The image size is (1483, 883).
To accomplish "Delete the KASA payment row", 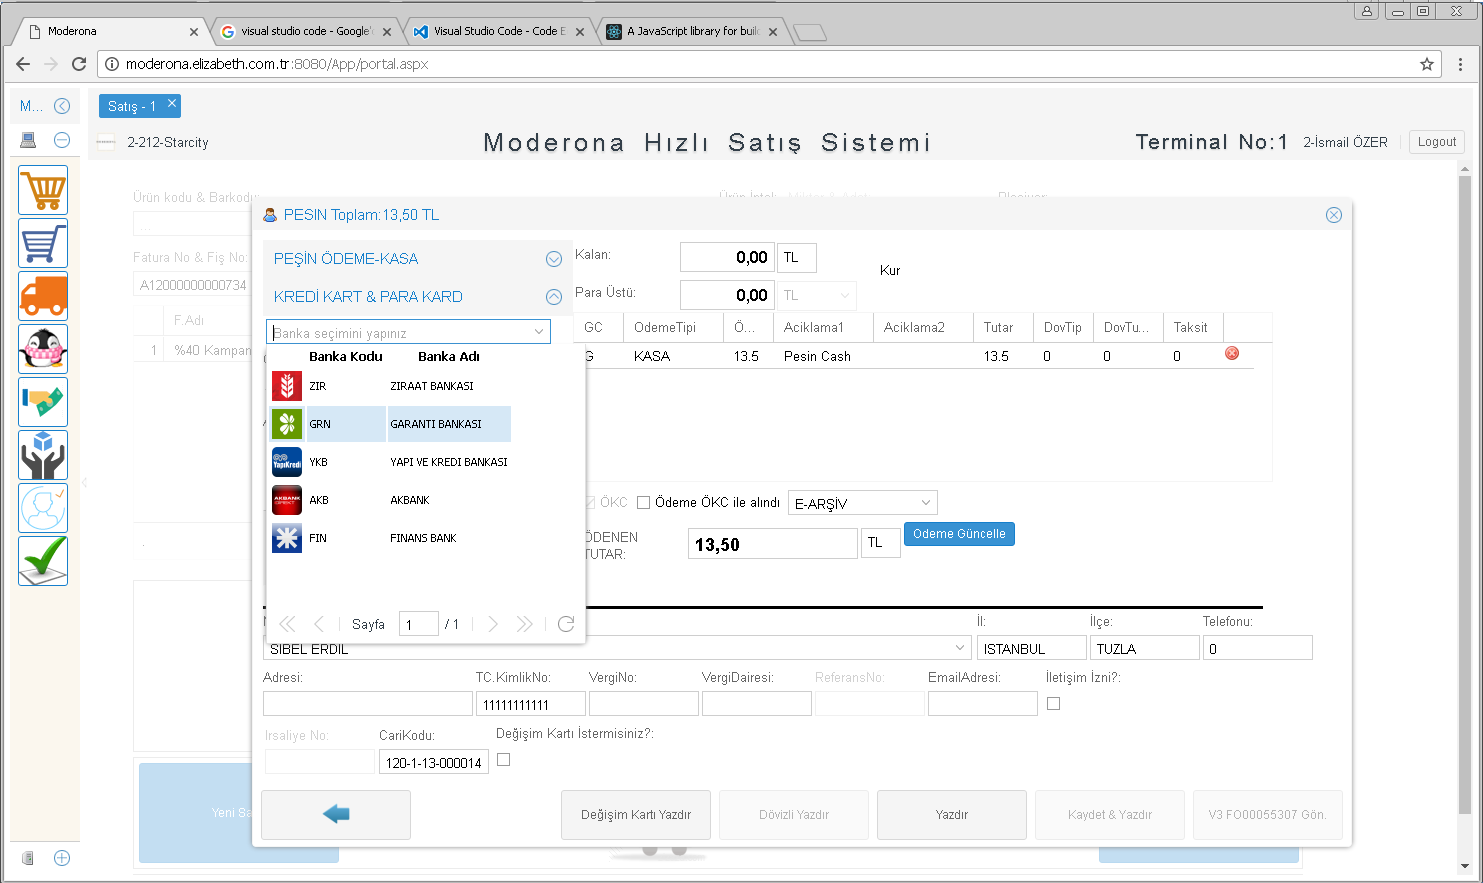I will 1232,353.
